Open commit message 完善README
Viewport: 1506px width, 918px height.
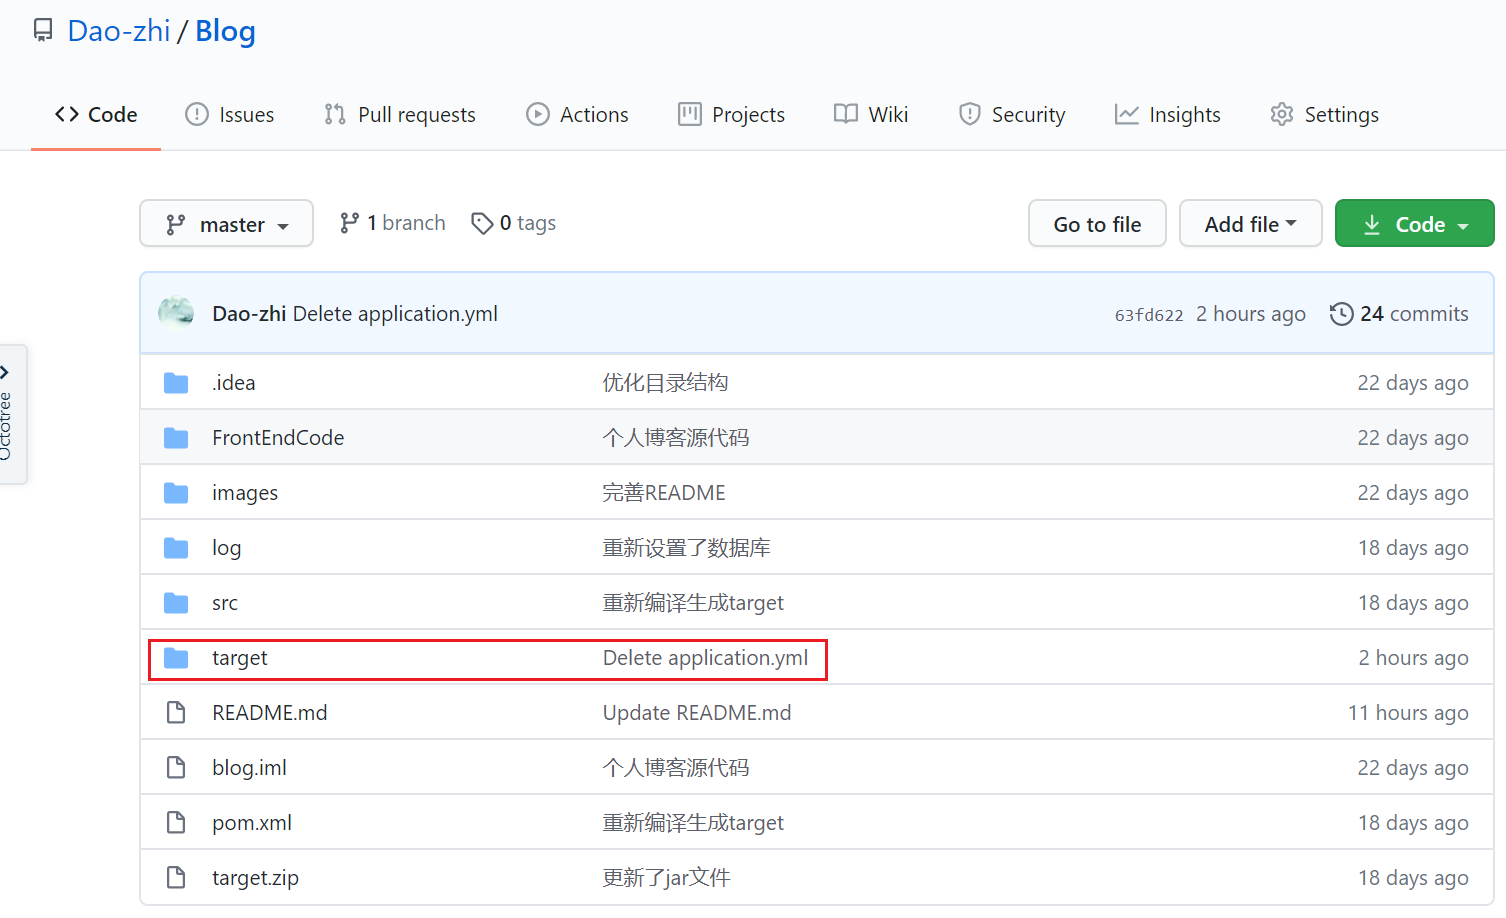click(x=664, y=493)
